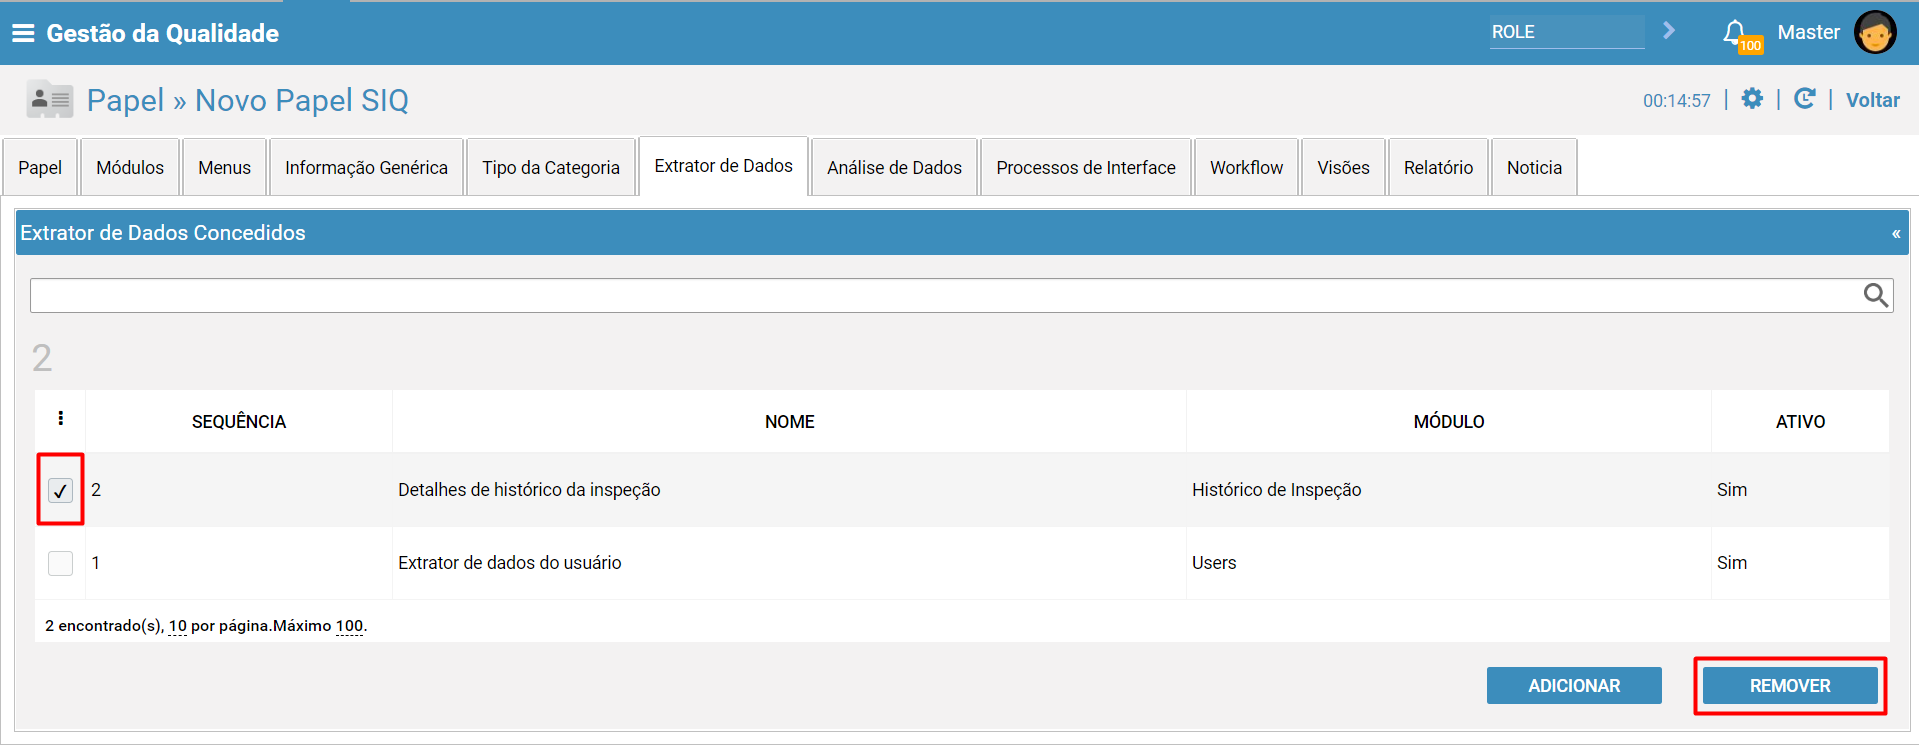Go to Processos de Interface tab
Viewport: 1919px width, 746px height.
point(1086,167)
